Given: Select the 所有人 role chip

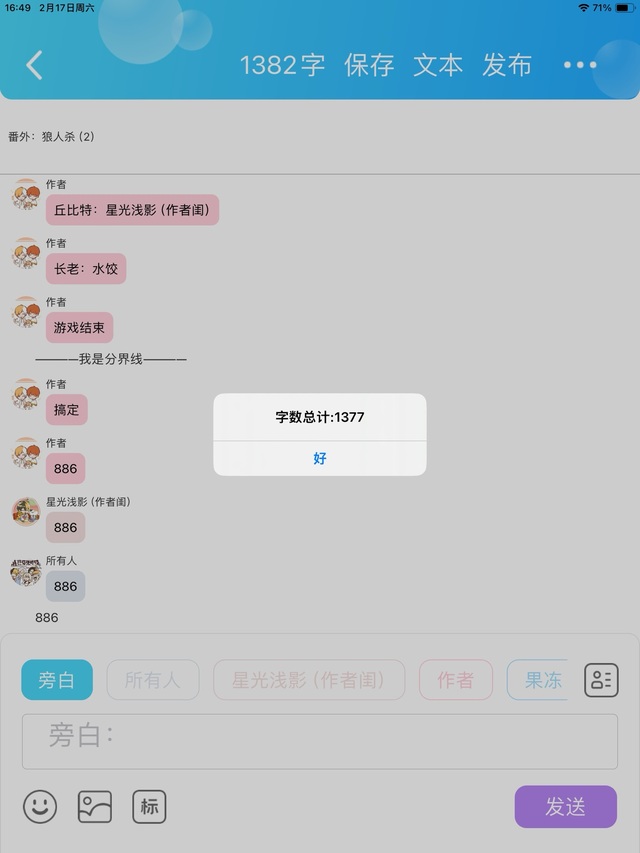Looking at the screenshot, I should click(153, 680).
